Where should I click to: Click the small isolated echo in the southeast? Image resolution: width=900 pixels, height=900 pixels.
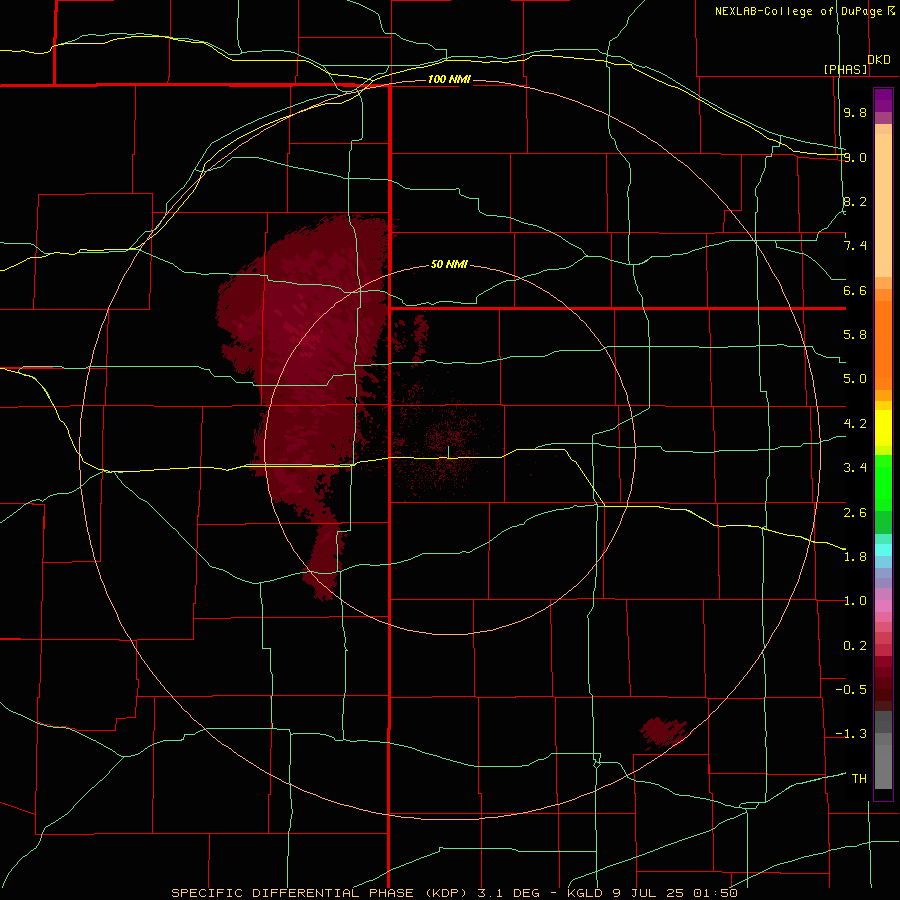[663, 732]
